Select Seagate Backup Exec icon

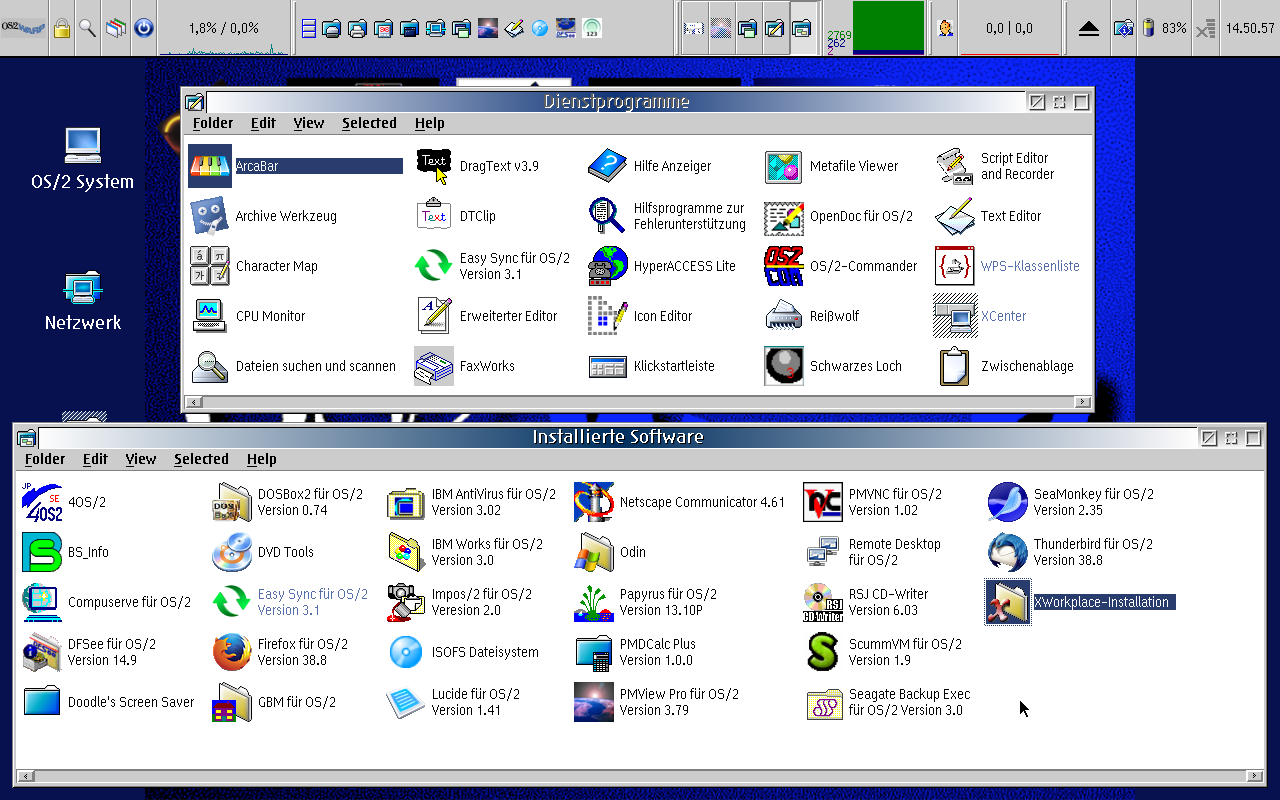[823, 702]
